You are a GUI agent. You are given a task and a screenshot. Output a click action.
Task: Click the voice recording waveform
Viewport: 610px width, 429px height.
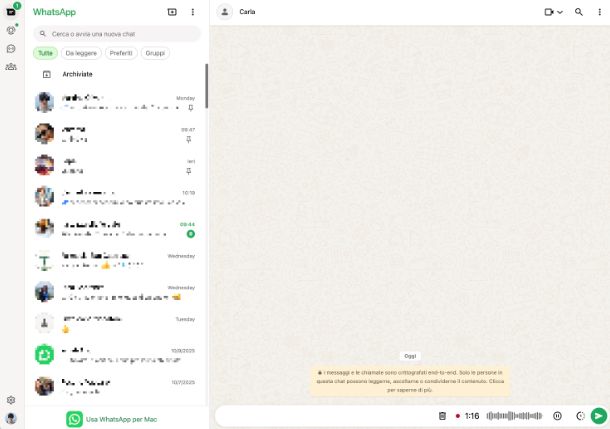click(x=514, y=416)
